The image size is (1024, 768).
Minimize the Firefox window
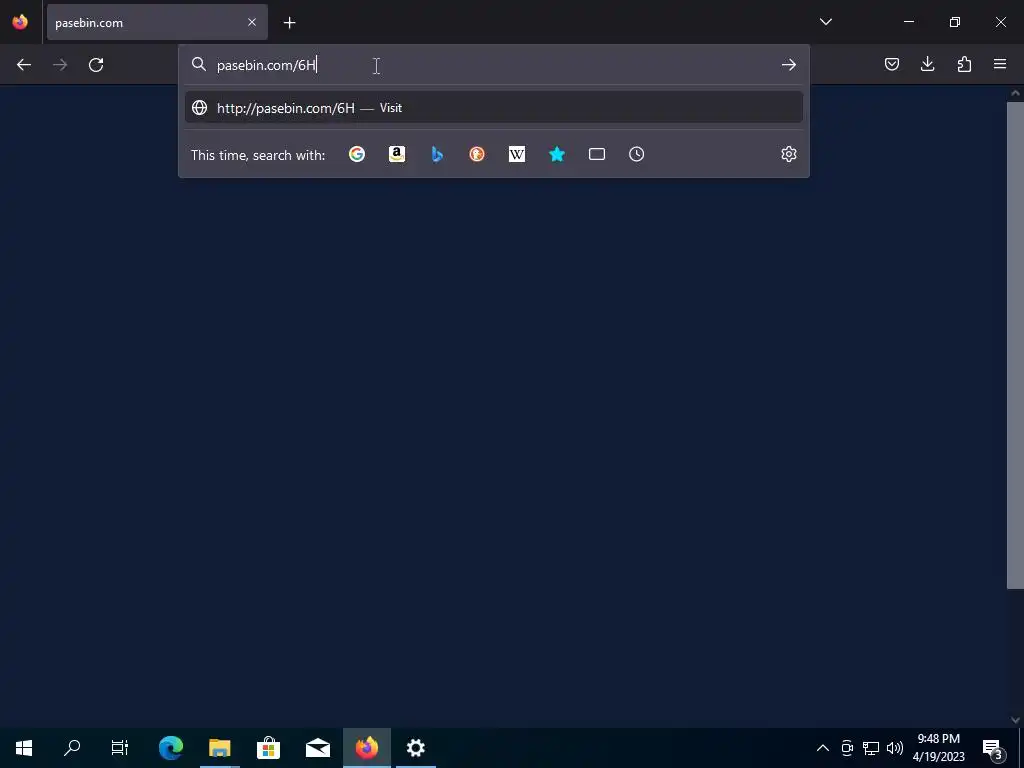click(909, 22)
